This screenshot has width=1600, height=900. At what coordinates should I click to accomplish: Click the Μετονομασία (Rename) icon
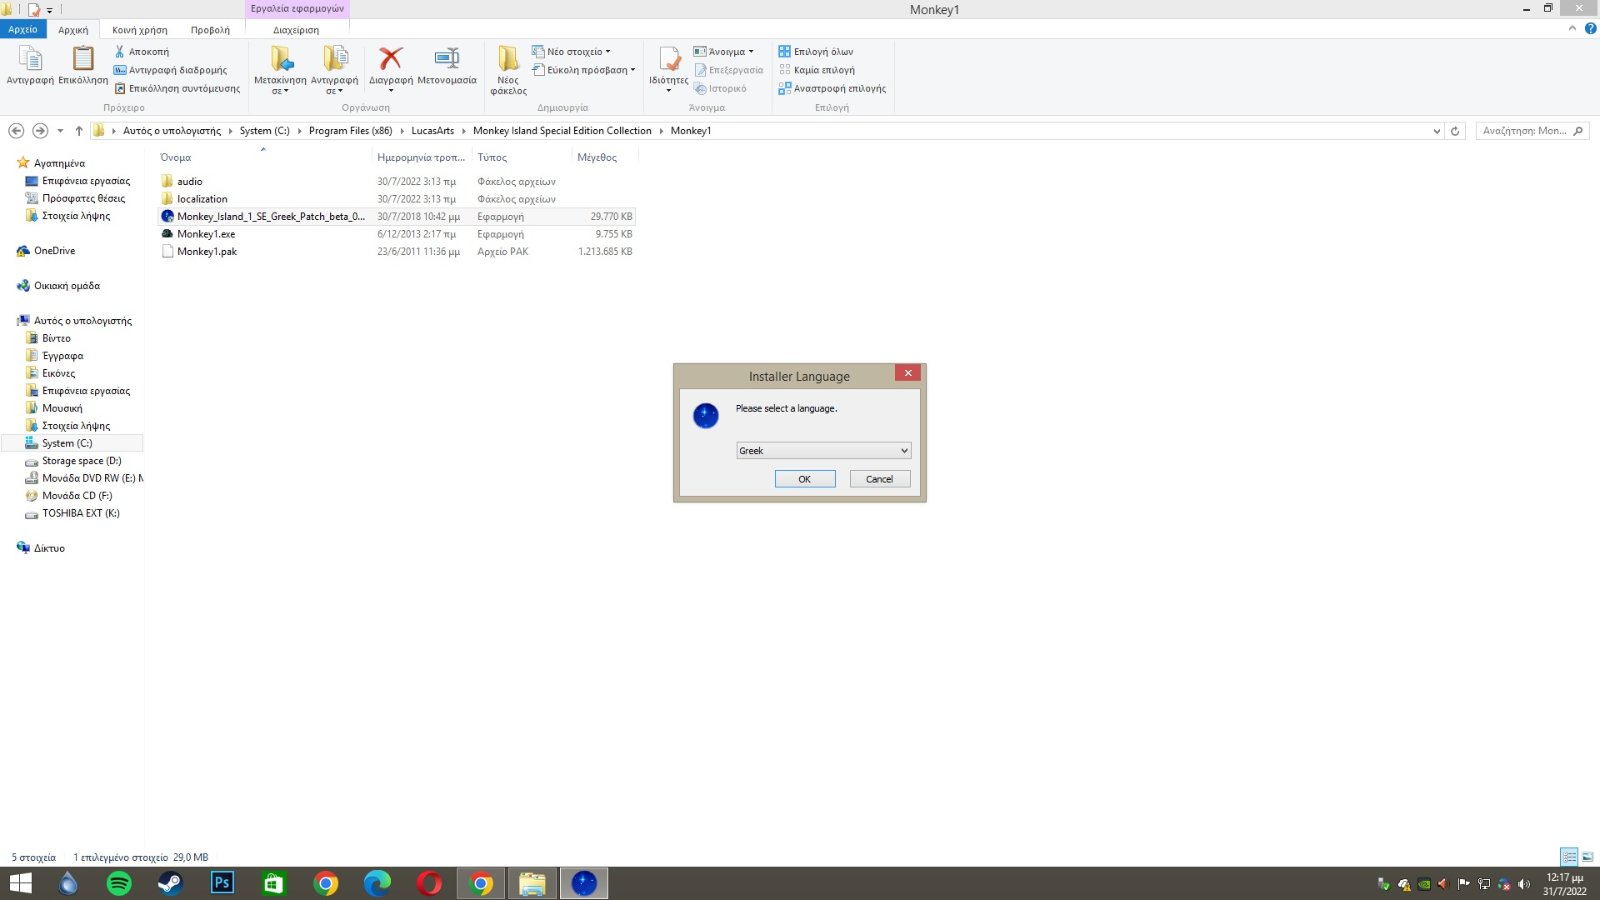point(447,66)
